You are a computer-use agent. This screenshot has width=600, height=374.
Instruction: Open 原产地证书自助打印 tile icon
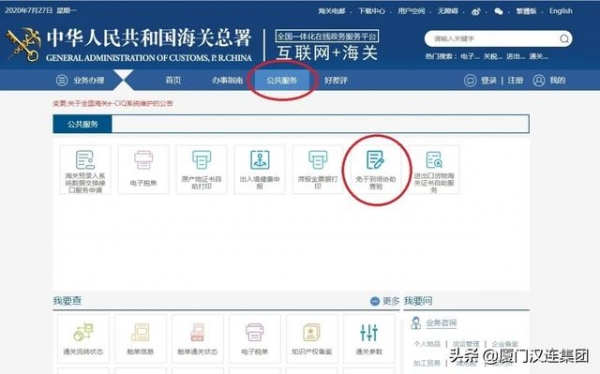(x=202, y=160)
